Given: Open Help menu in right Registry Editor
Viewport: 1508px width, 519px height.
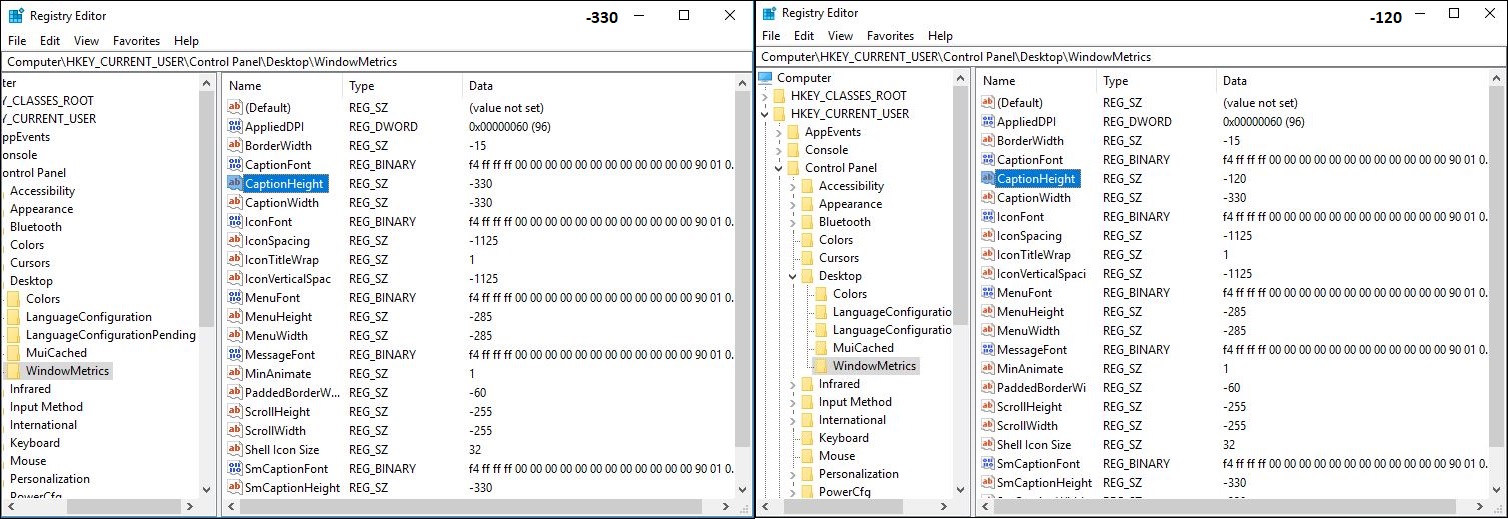Looking at the screenshot, I should [940, 36].
